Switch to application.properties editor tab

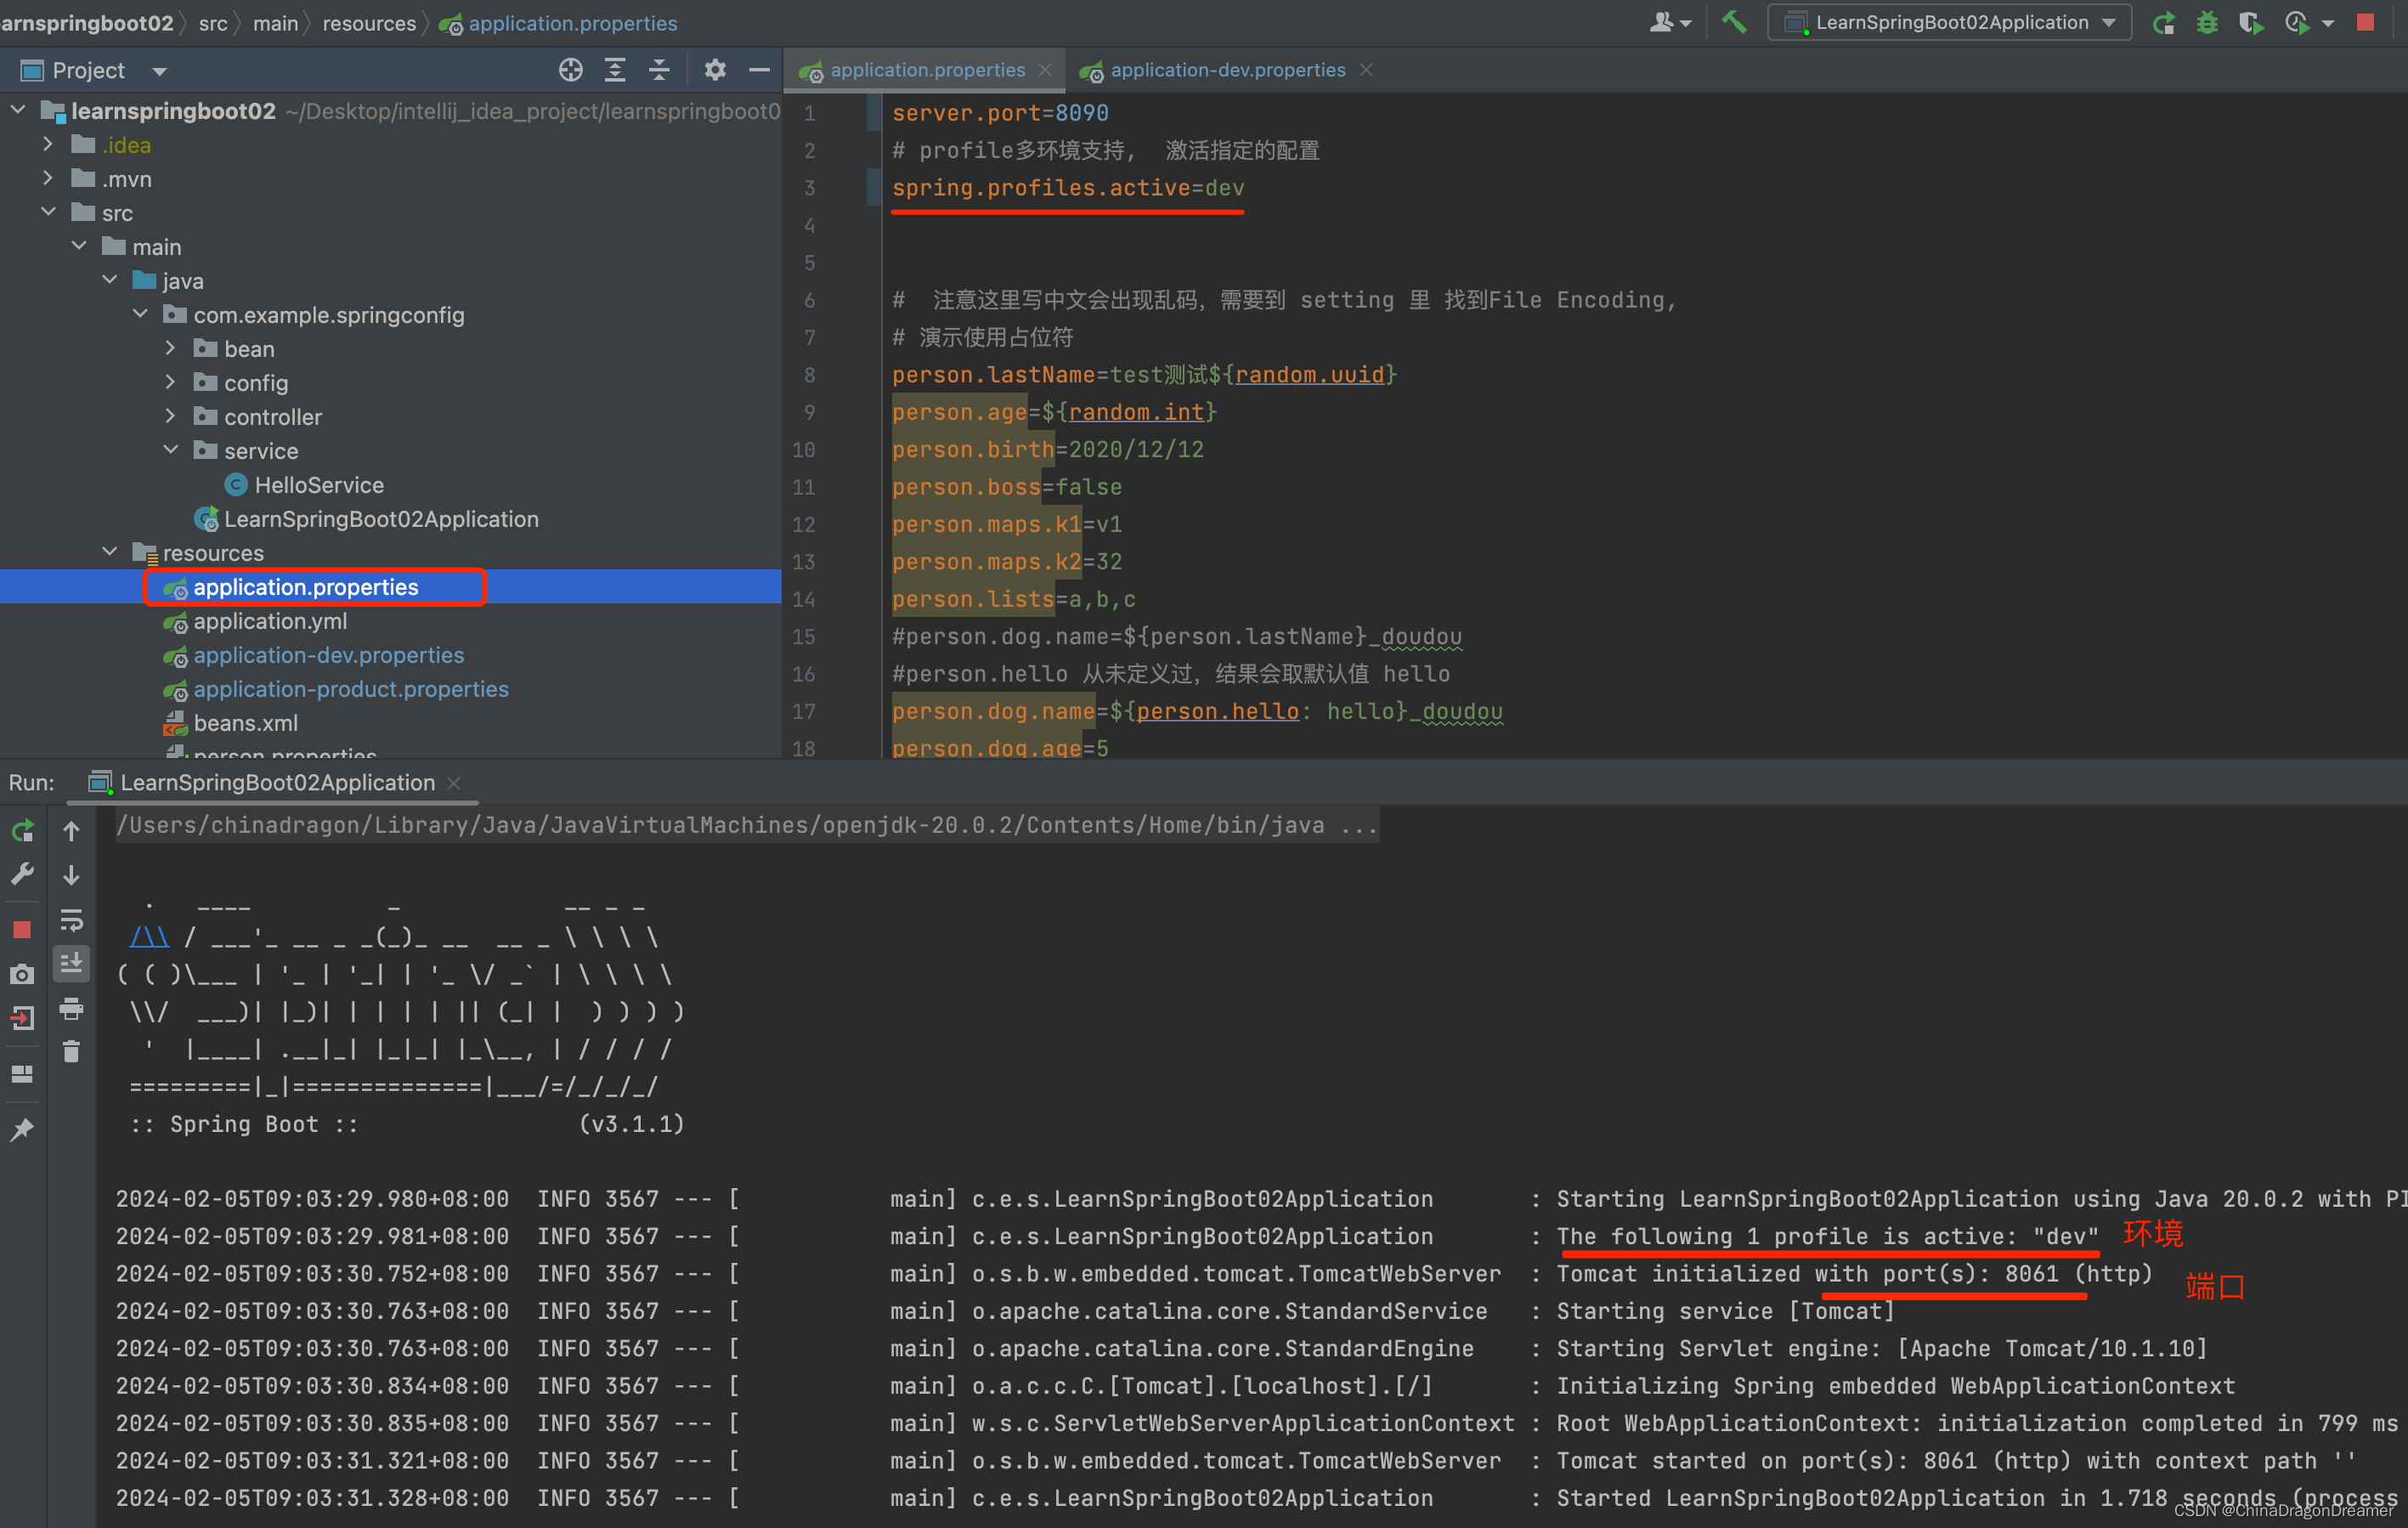tap(926, 70)
